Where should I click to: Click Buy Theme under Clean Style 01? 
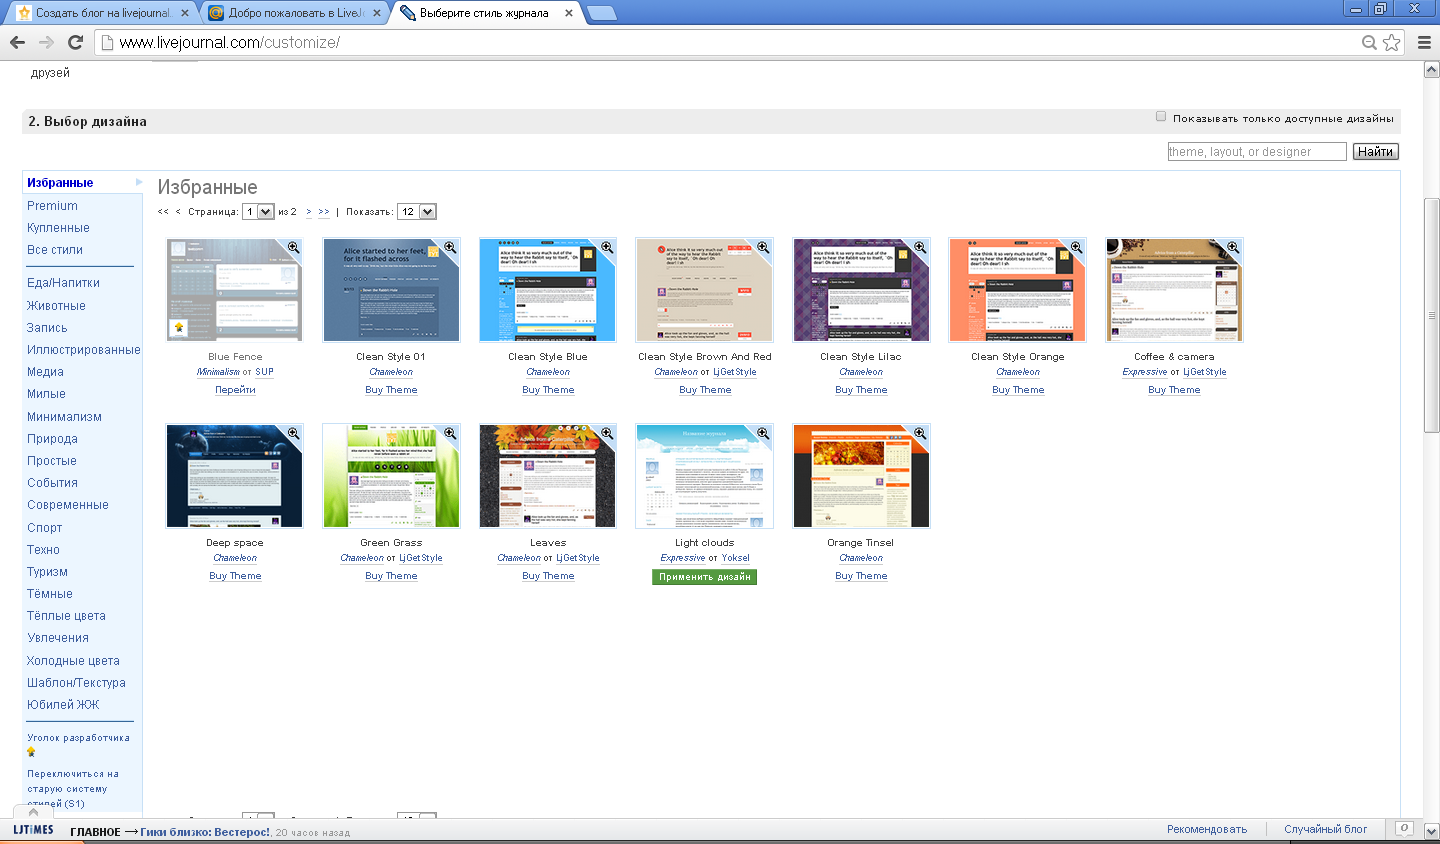(x=391, y=390)
